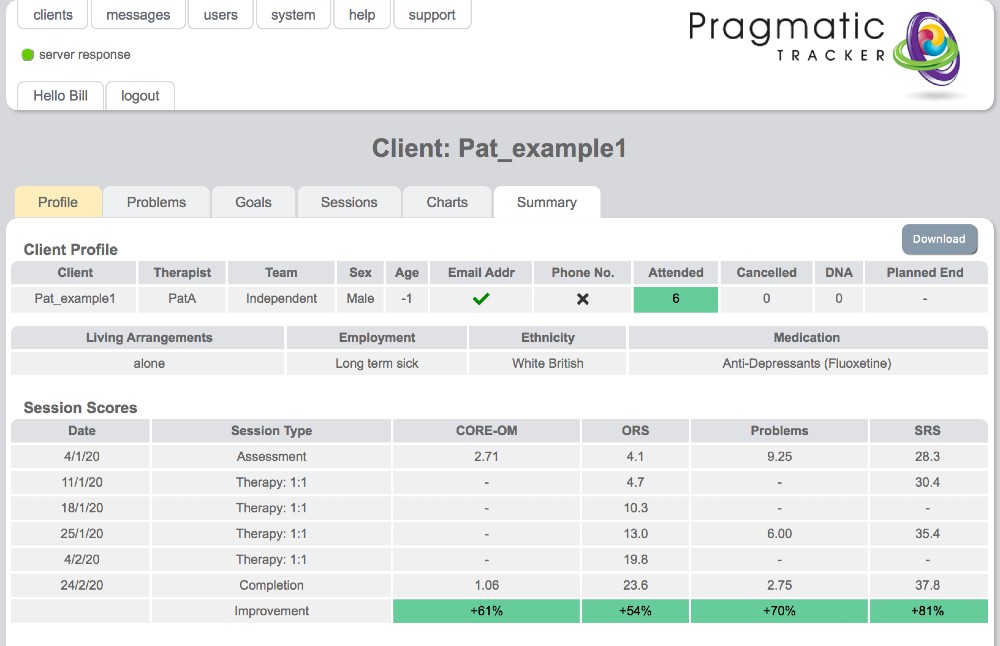Screen dimensions: 1000x646
Task: Click the green server response status indicator
Action: (x=27, y=56)
